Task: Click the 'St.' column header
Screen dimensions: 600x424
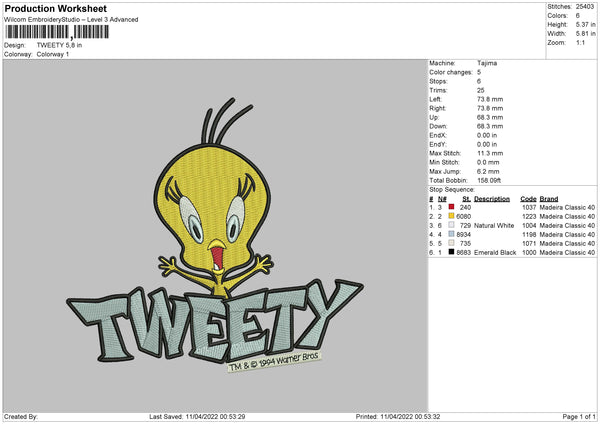Action: 466,199
